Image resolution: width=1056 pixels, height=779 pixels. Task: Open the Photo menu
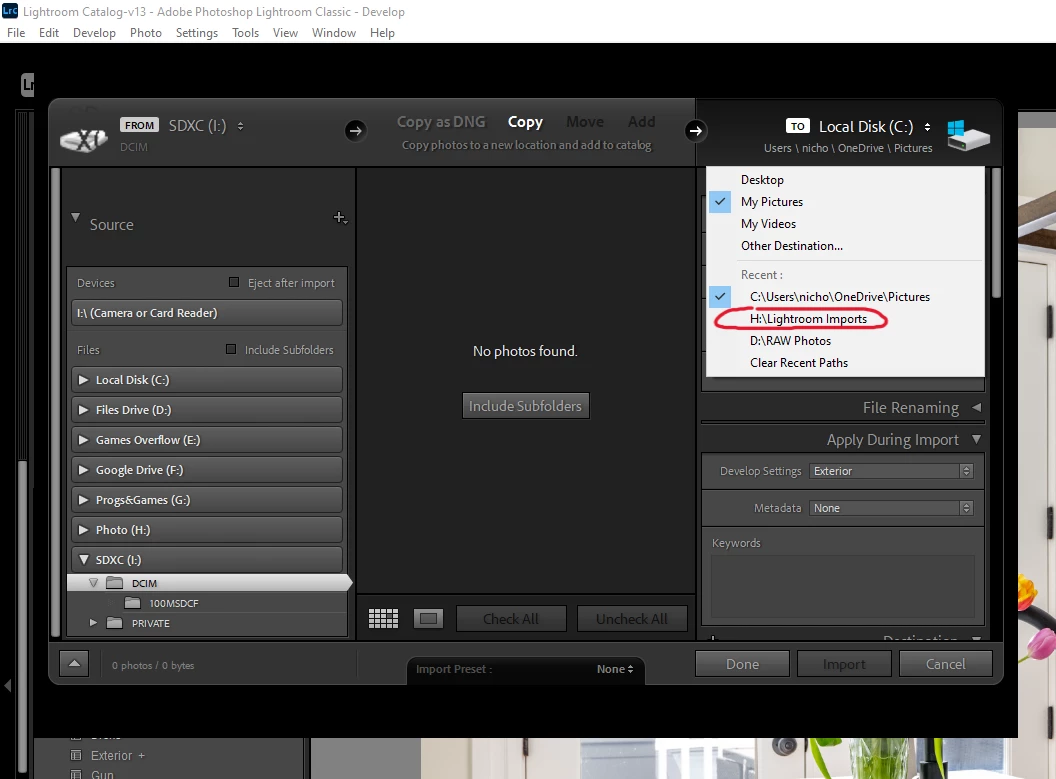click(145, 32)
